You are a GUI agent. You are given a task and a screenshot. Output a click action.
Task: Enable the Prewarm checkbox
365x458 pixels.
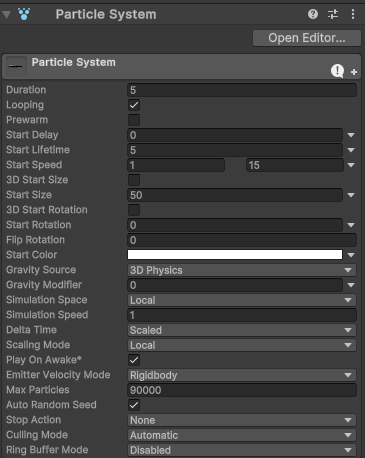pos(134,120)
